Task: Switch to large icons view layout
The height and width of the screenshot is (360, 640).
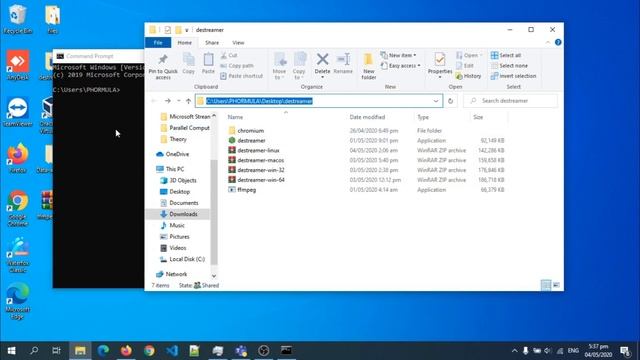Action: (x=556, y=285)
